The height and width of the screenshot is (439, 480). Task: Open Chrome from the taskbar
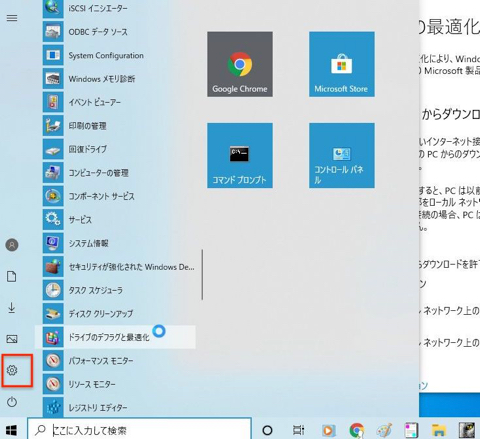click(x=357, y=430)
